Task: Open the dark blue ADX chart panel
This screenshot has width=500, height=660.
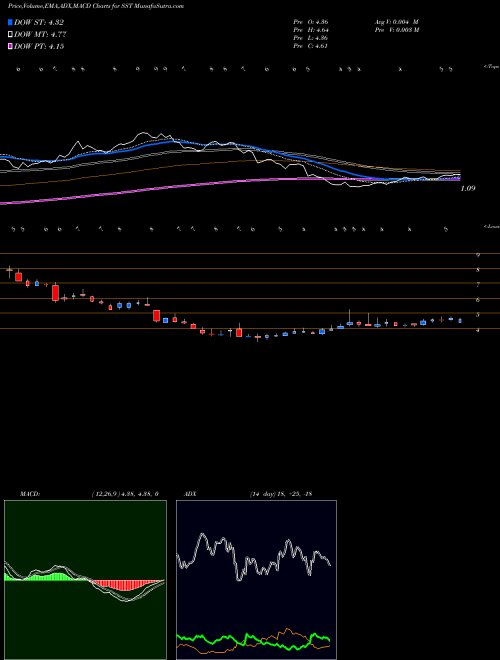Action: (x=256, y=580)
